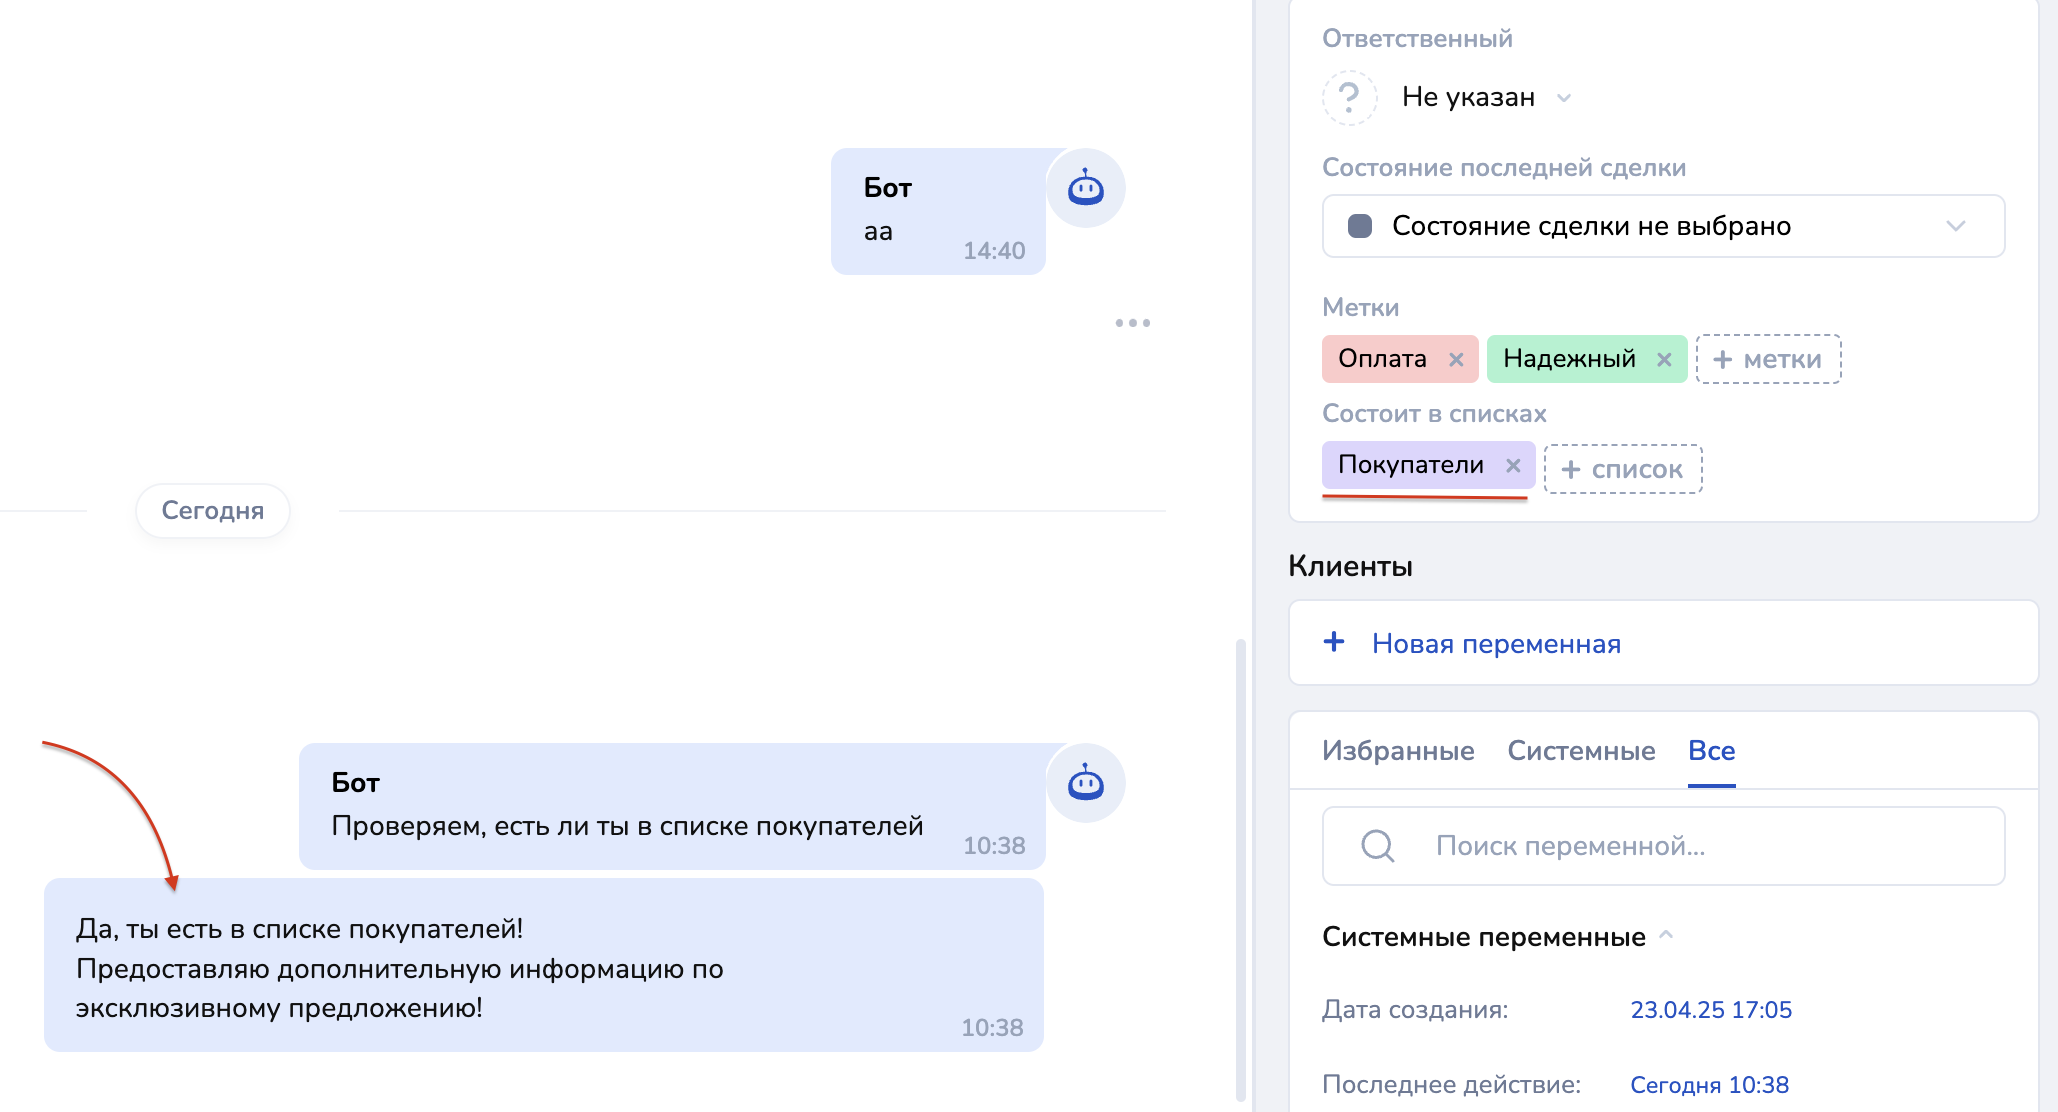Collapse the 'Системные переменные' section
Viewport: 2058px width, 1112px height.
click(x=1666, y=936)
